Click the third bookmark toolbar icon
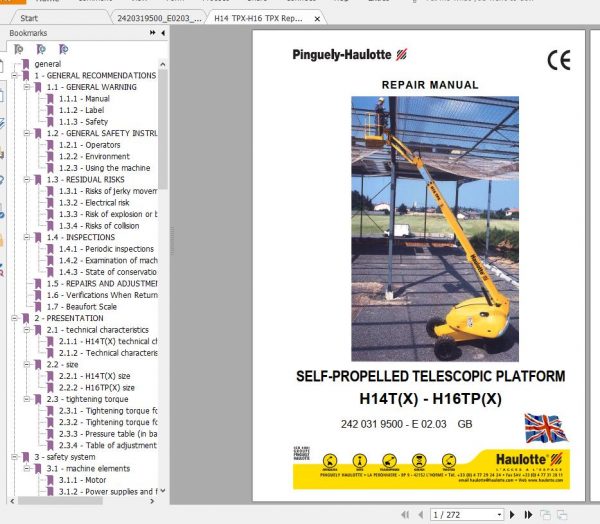Screen dimensions: 600x524 [x=64, y=49]
